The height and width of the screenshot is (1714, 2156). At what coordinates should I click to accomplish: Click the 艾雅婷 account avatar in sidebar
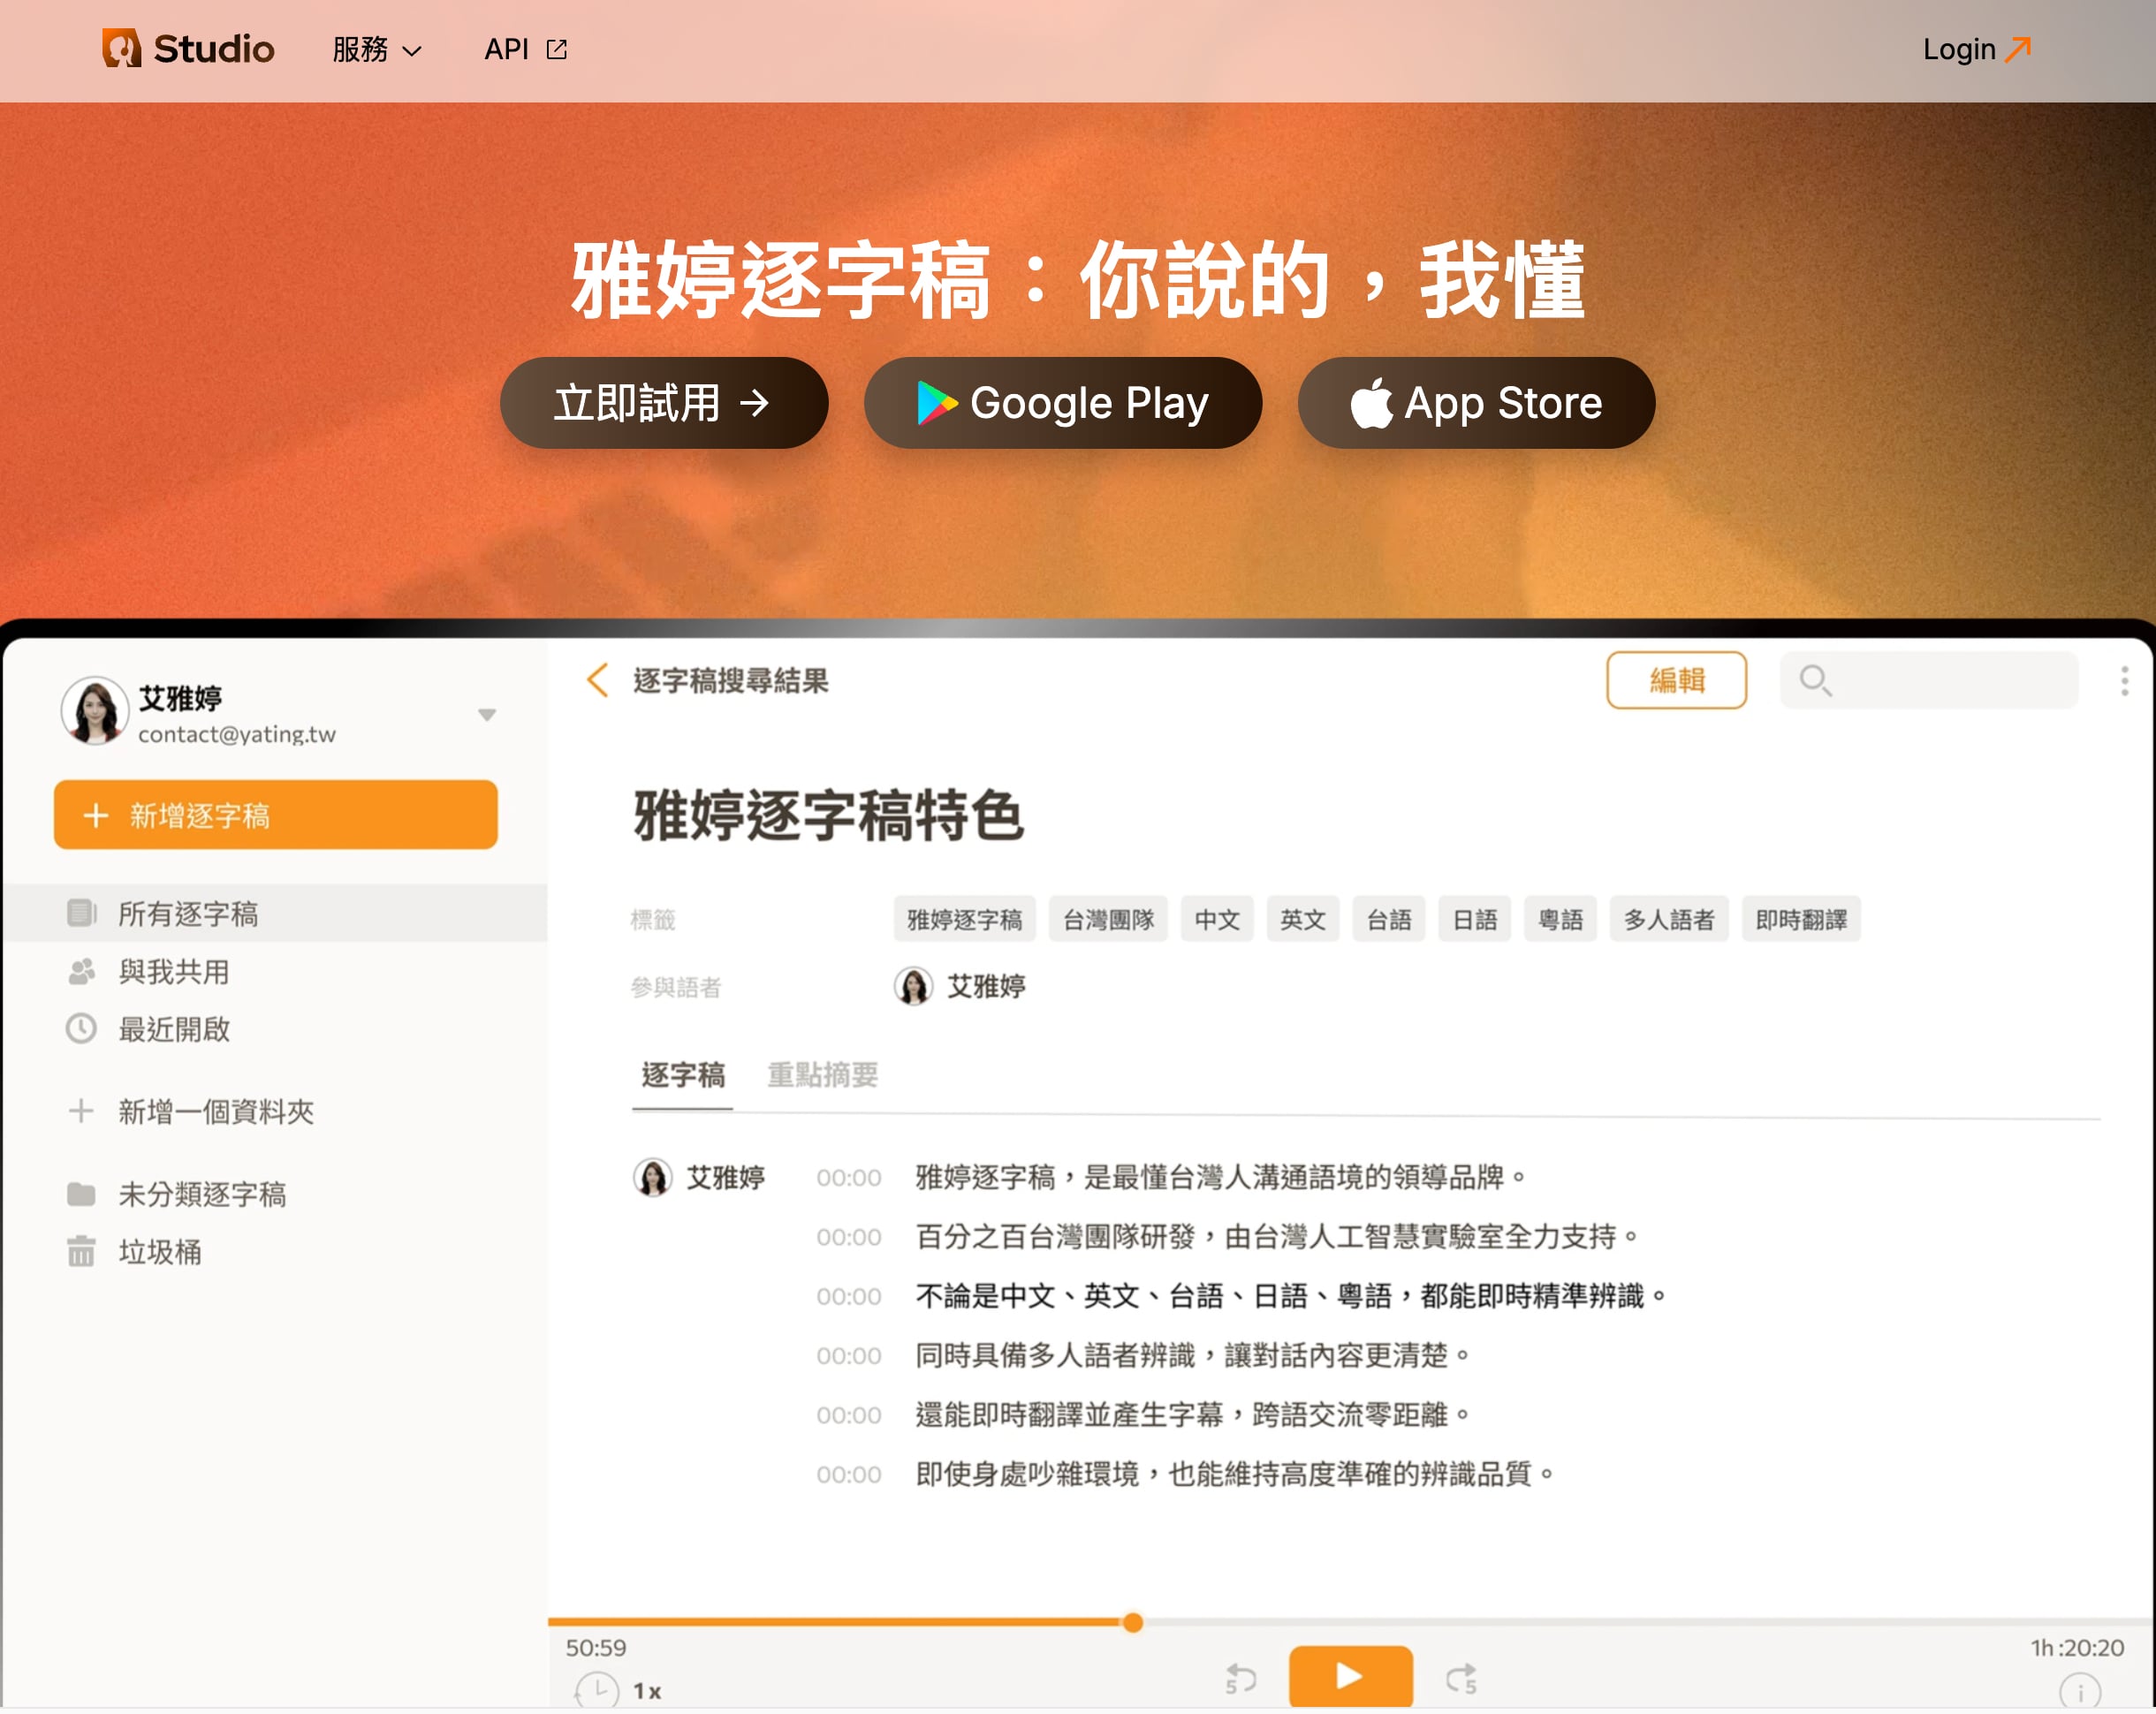tap(95, 711)
